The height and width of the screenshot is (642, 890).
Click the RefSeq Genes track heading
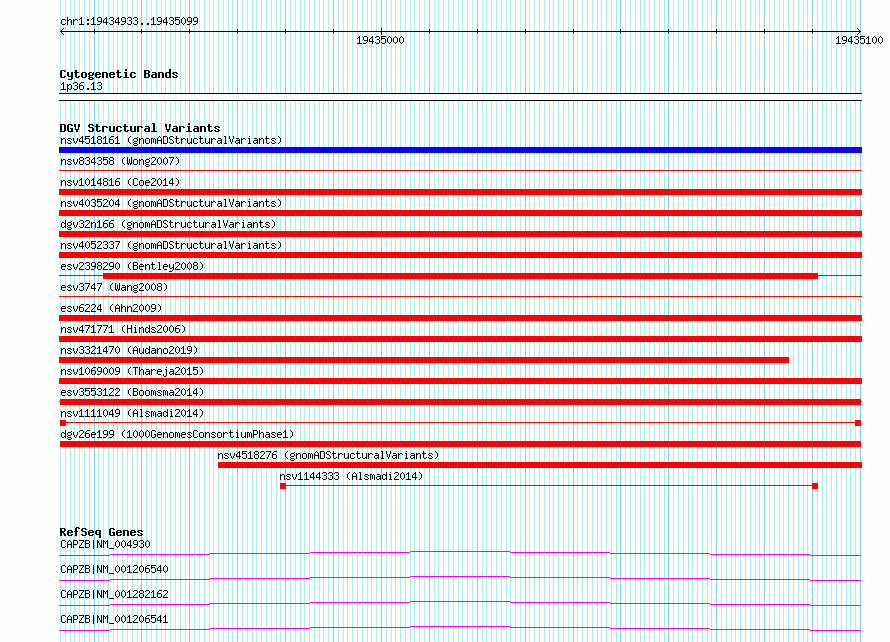point(101,532)
